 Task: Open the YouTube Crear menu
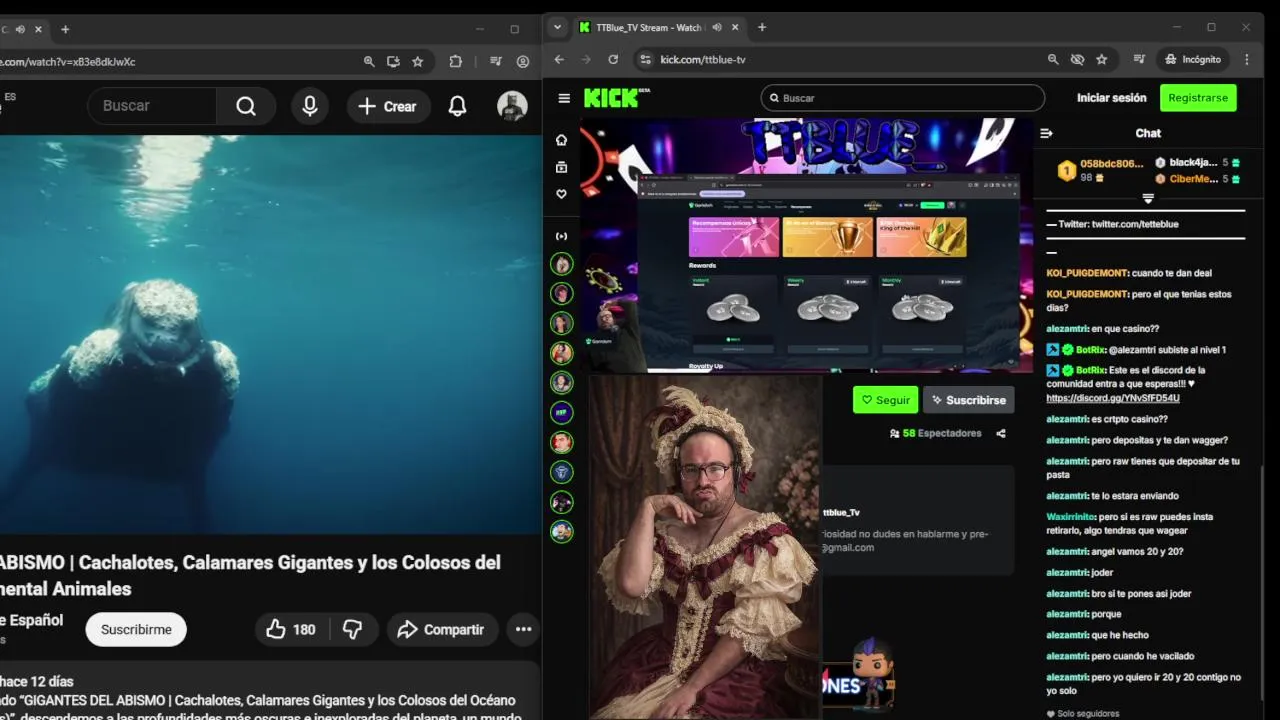point(388,106)
